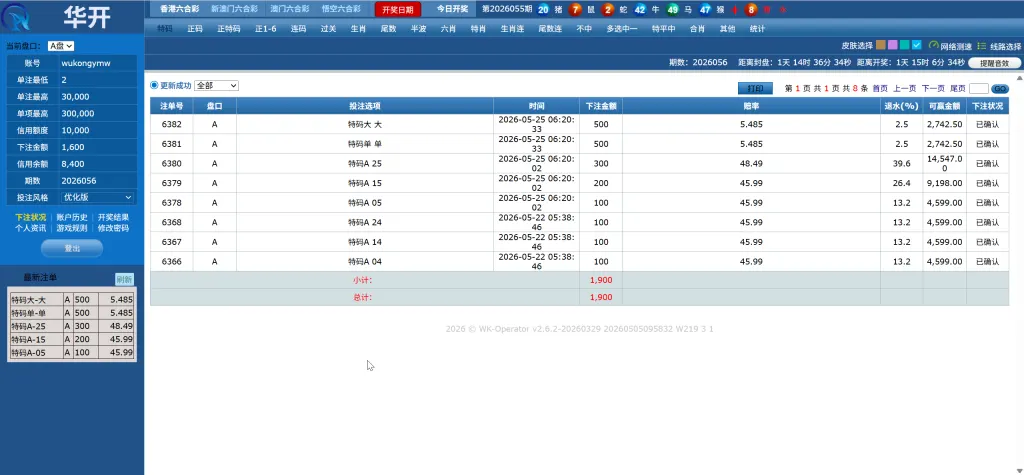Open the 正码 menu item
Viewport: 1024px width, 475px height.
tap(195, 29)
